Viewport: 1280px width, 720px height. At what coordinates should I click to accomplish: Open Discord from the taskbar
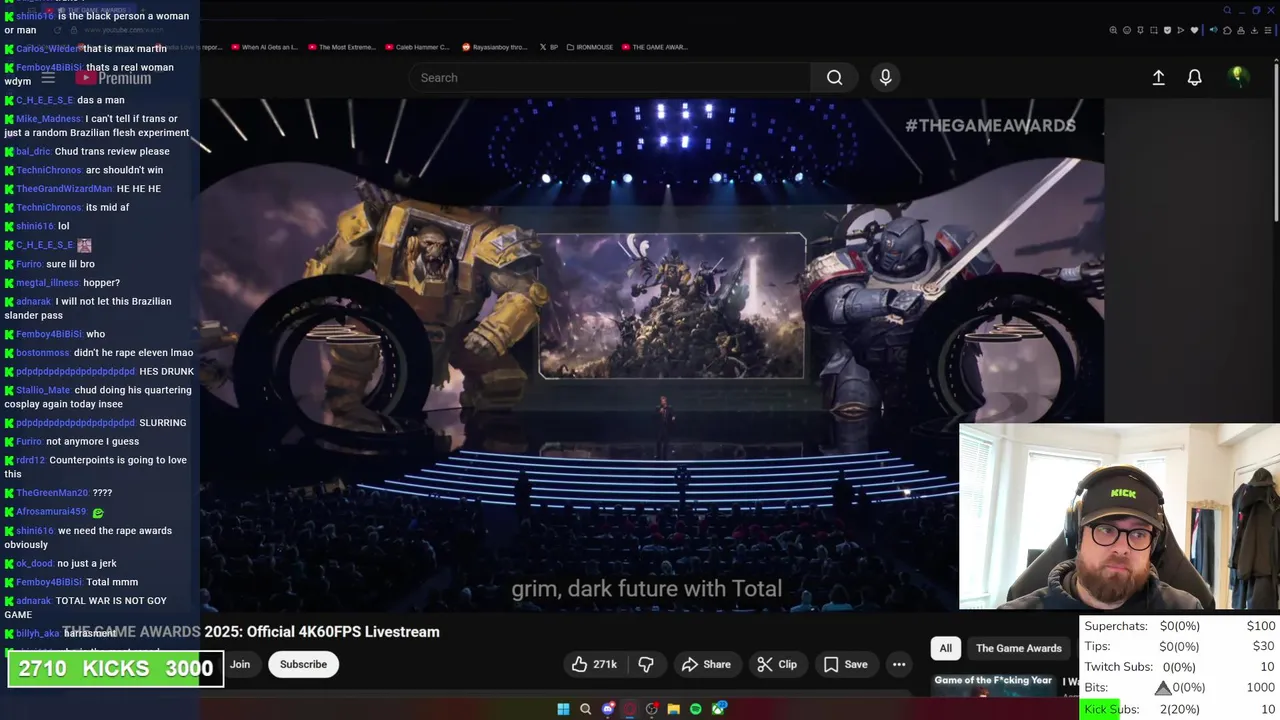[x=607, y=709]
